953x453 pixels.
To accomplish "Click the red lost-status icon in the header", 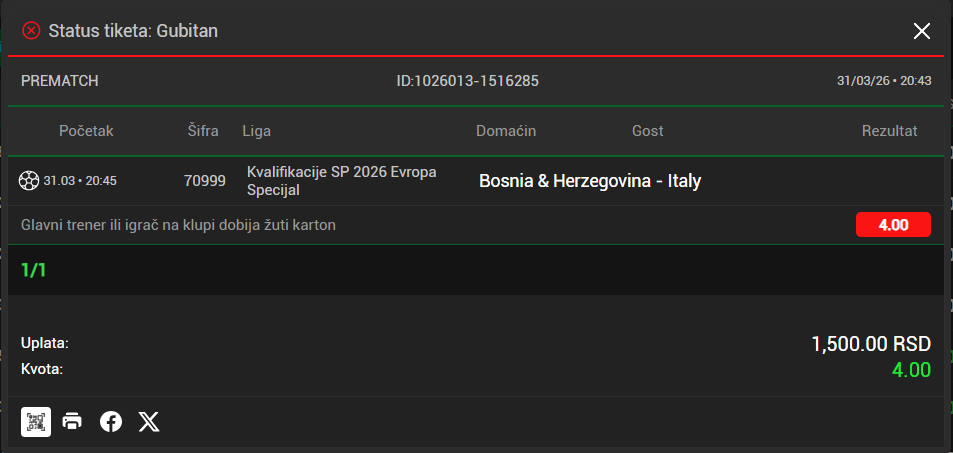I will [x=31, y=31].
